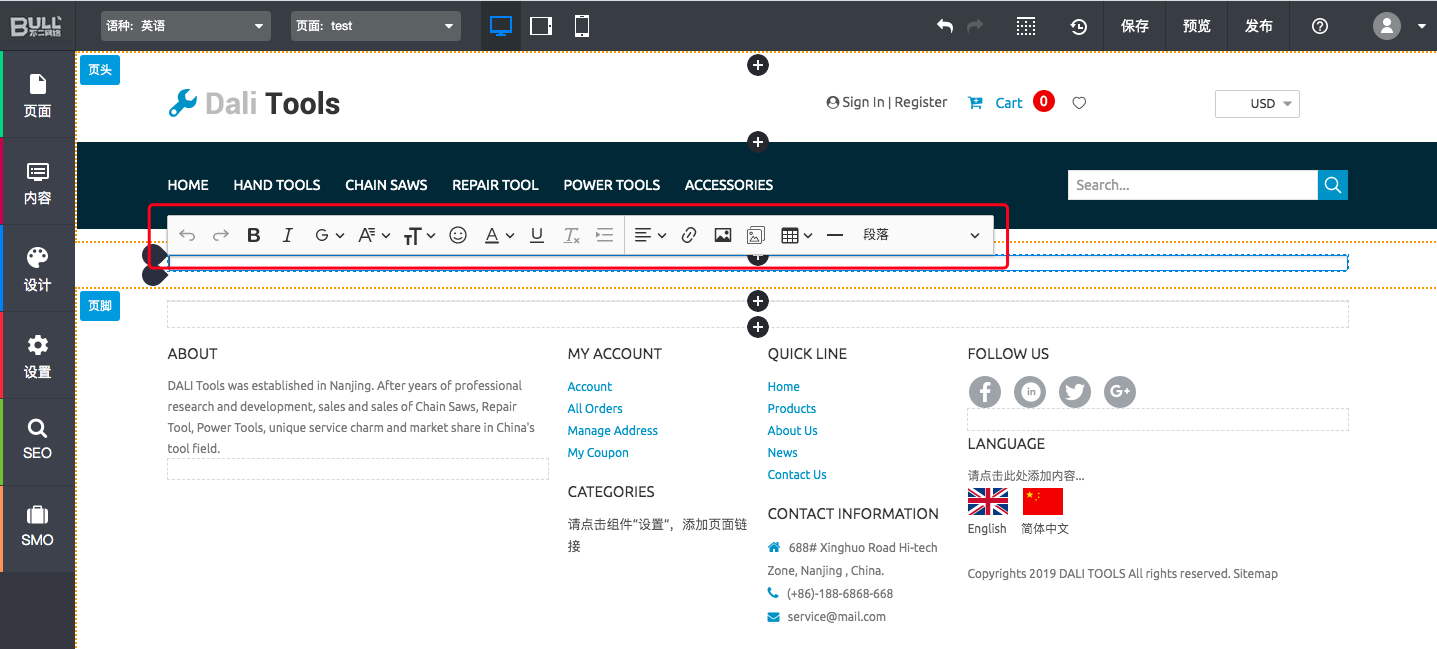This screenshot has width=1437, height=649.
Task: Open the text font color picker
Action: pyautogui.click(x=499, y=235)
